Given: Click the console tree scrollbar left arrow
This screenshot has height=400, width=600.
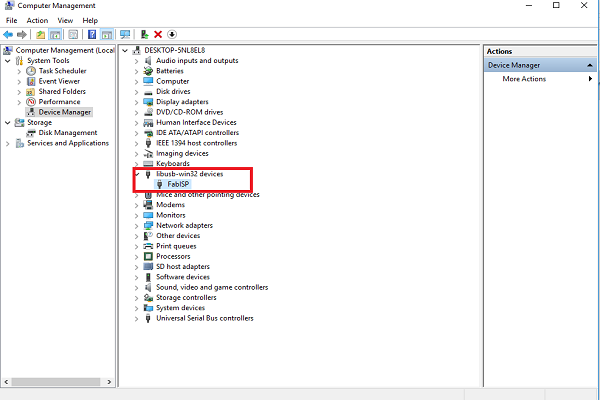Looking at the screenshot, I should click(6, 382).
